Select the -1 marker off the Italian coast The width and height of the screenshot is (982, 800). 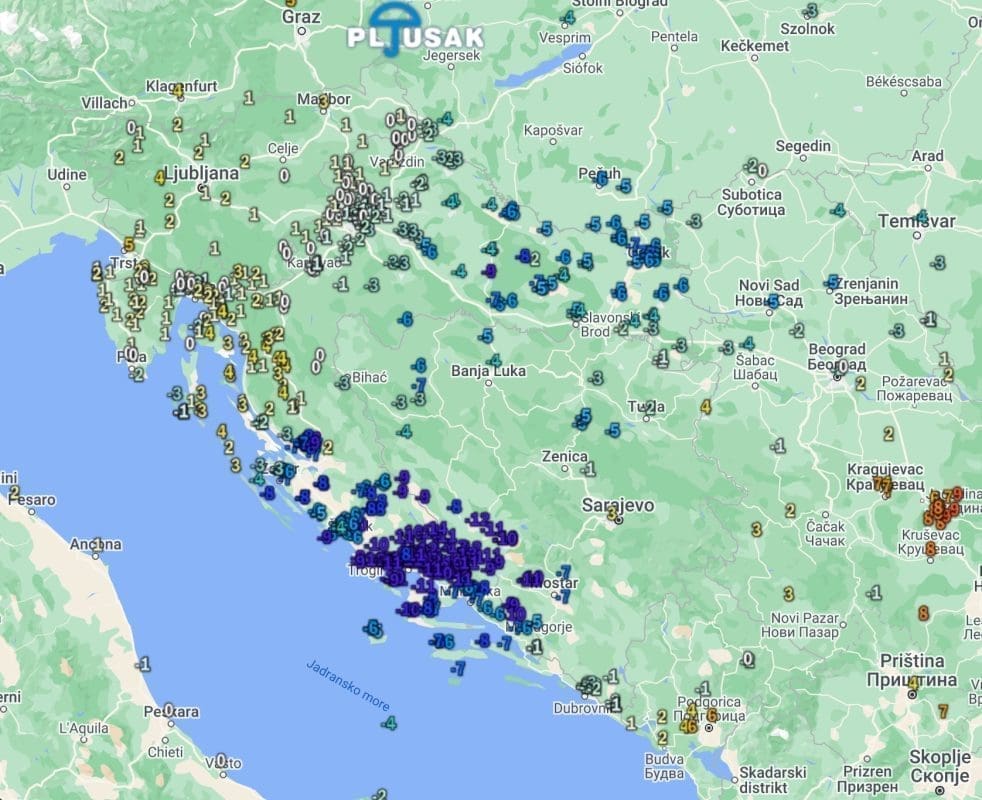click(144, 664)
